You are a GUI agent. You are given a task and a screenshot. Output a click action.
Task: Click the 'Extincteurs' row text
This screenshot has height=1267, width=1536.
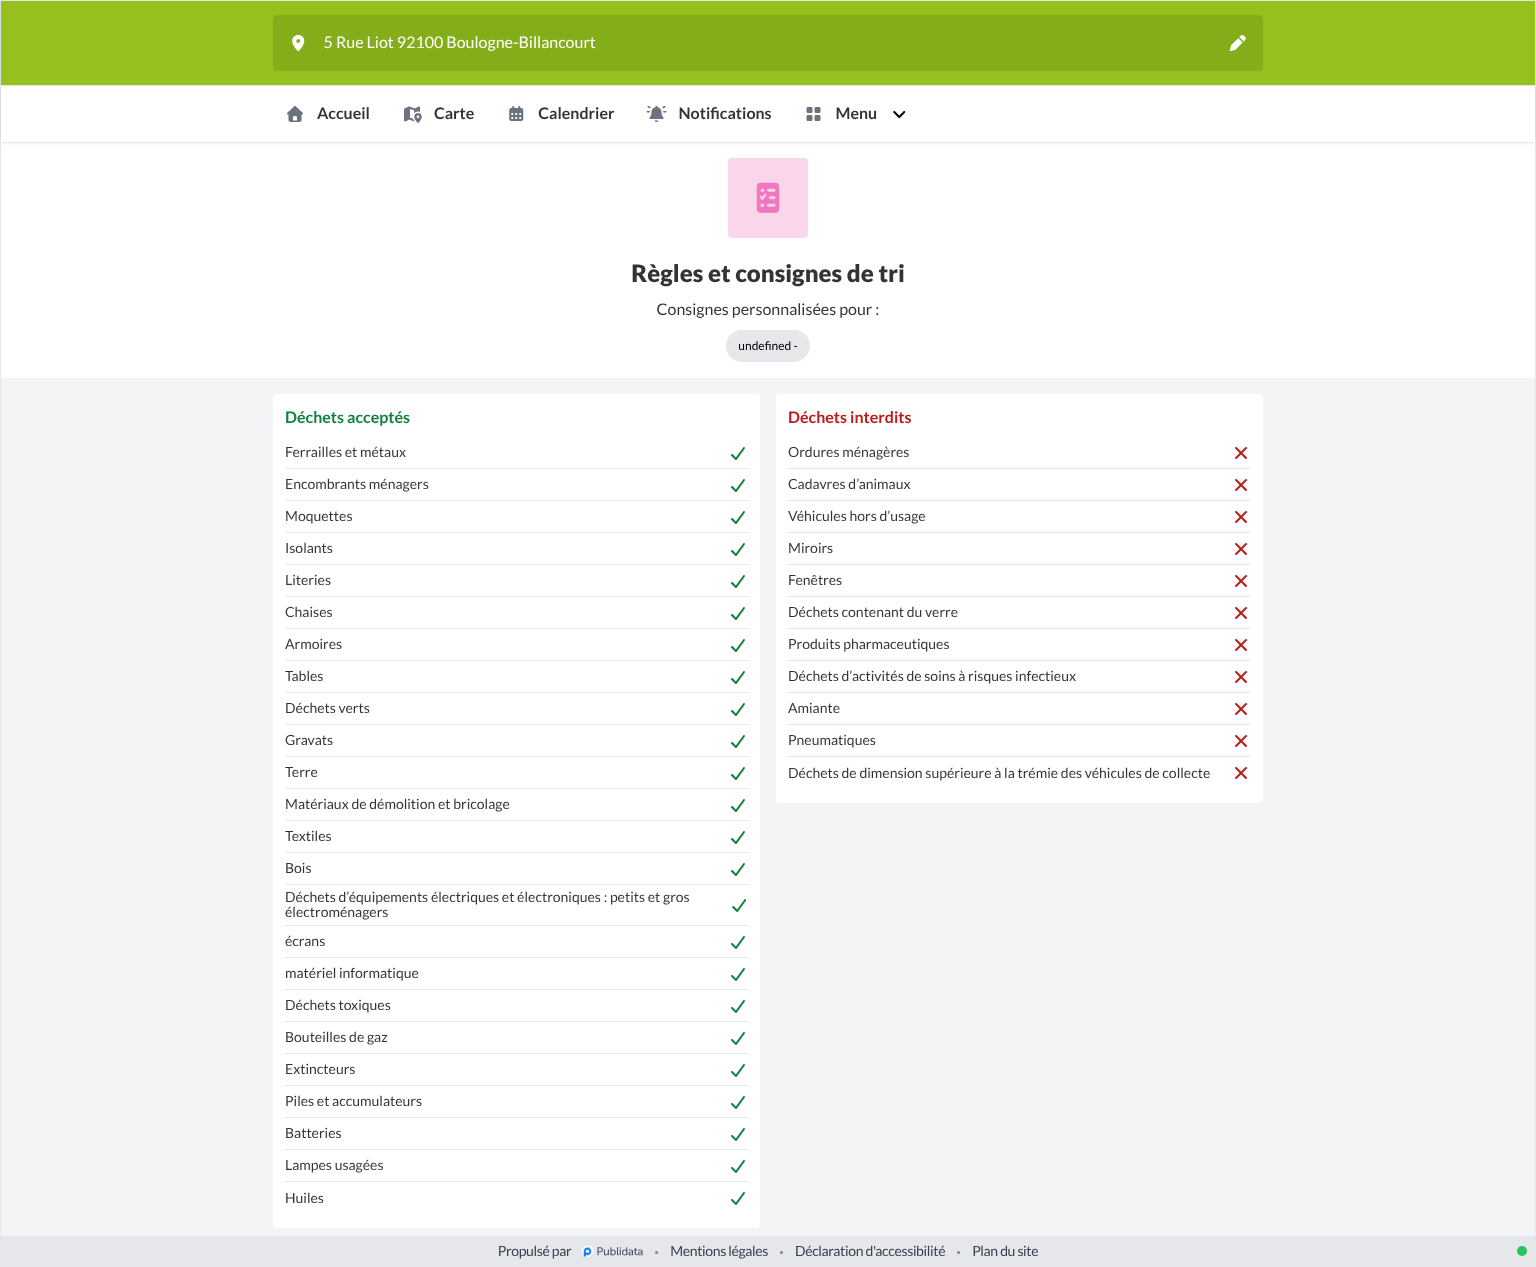320,1069
